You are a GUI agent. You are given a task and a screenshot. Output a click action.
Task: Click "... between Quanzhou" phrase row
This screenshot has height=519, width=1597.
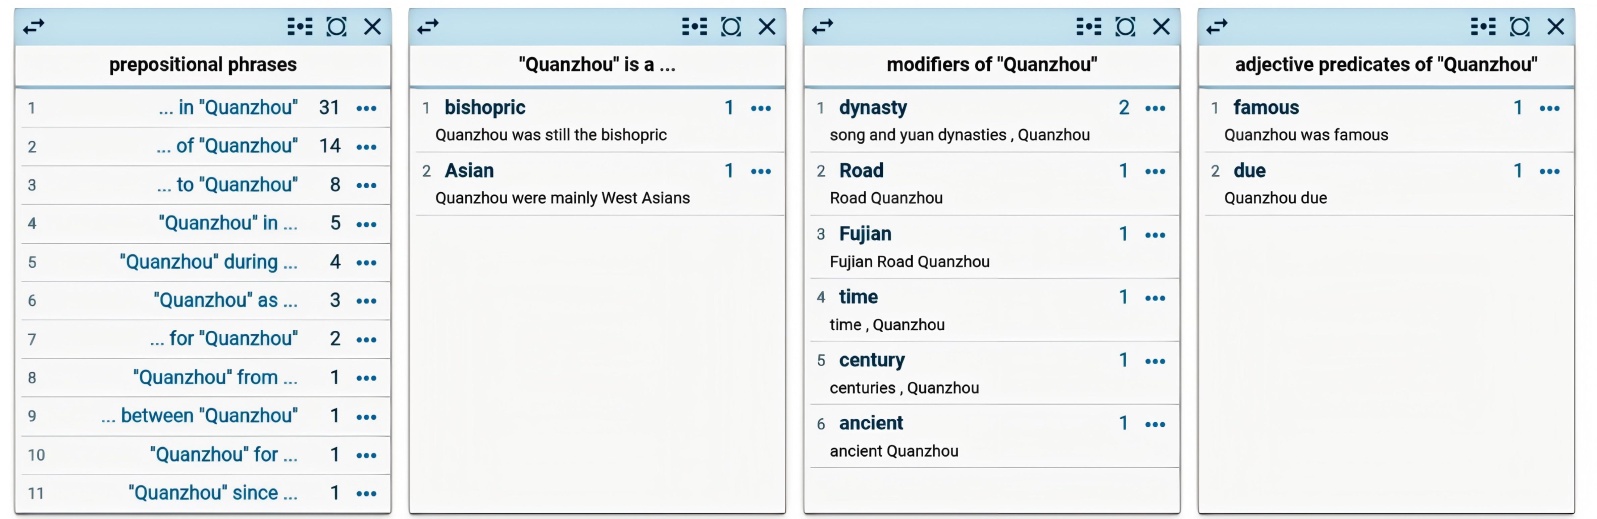pyautogui.click(x=200, y=416)
